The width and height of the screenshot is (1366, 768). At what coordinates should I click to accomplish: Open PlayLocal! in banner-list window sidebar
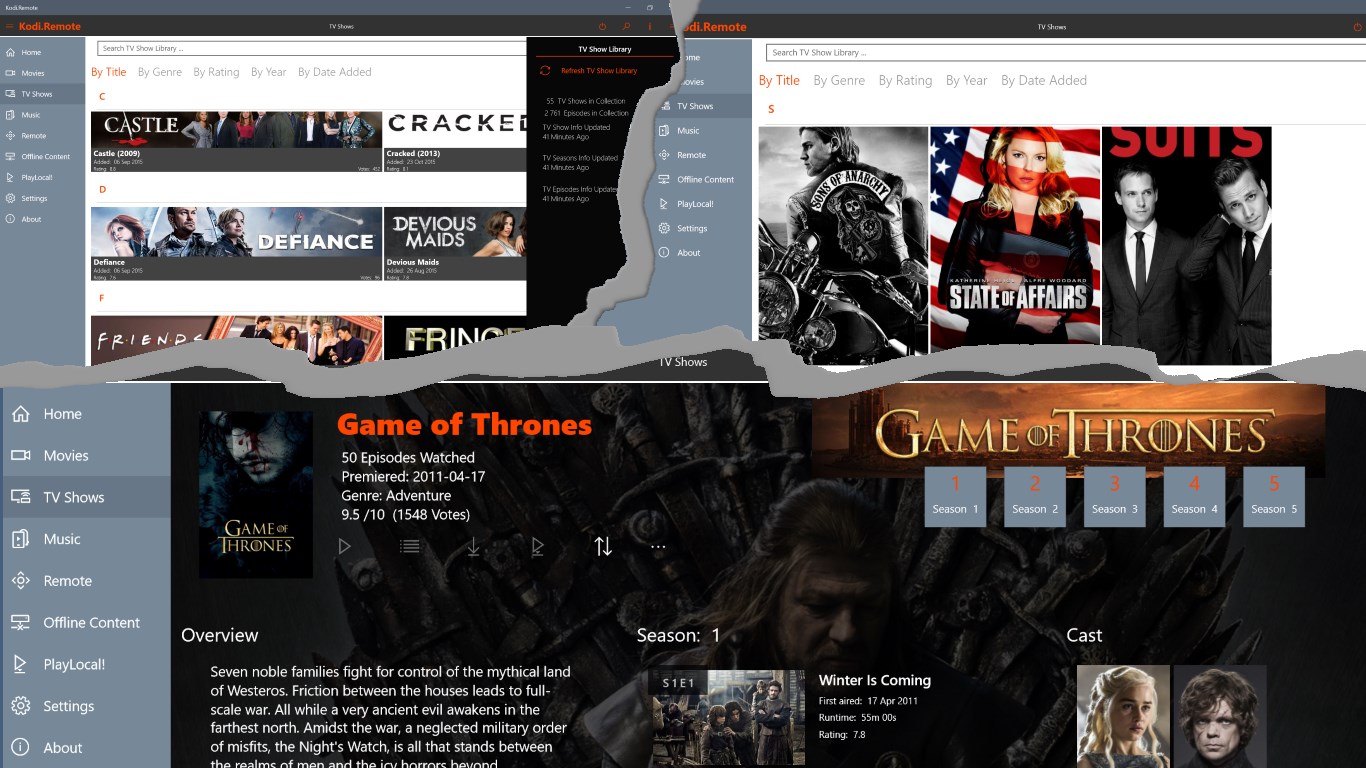43,177
